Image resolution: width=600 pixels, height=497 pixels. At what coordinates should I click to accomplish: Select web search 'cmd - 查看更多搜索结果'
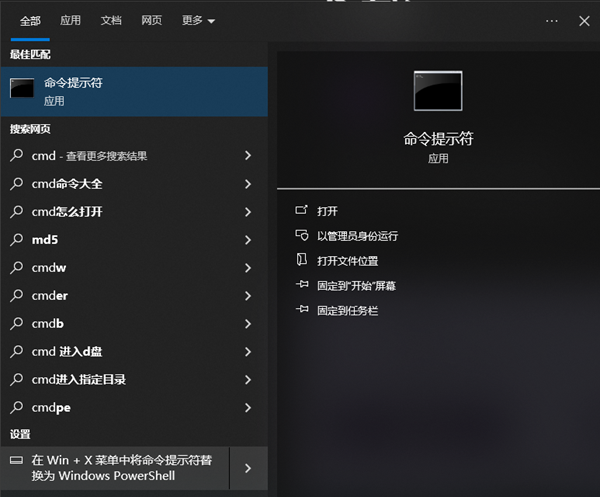click(x=134, y=156)
